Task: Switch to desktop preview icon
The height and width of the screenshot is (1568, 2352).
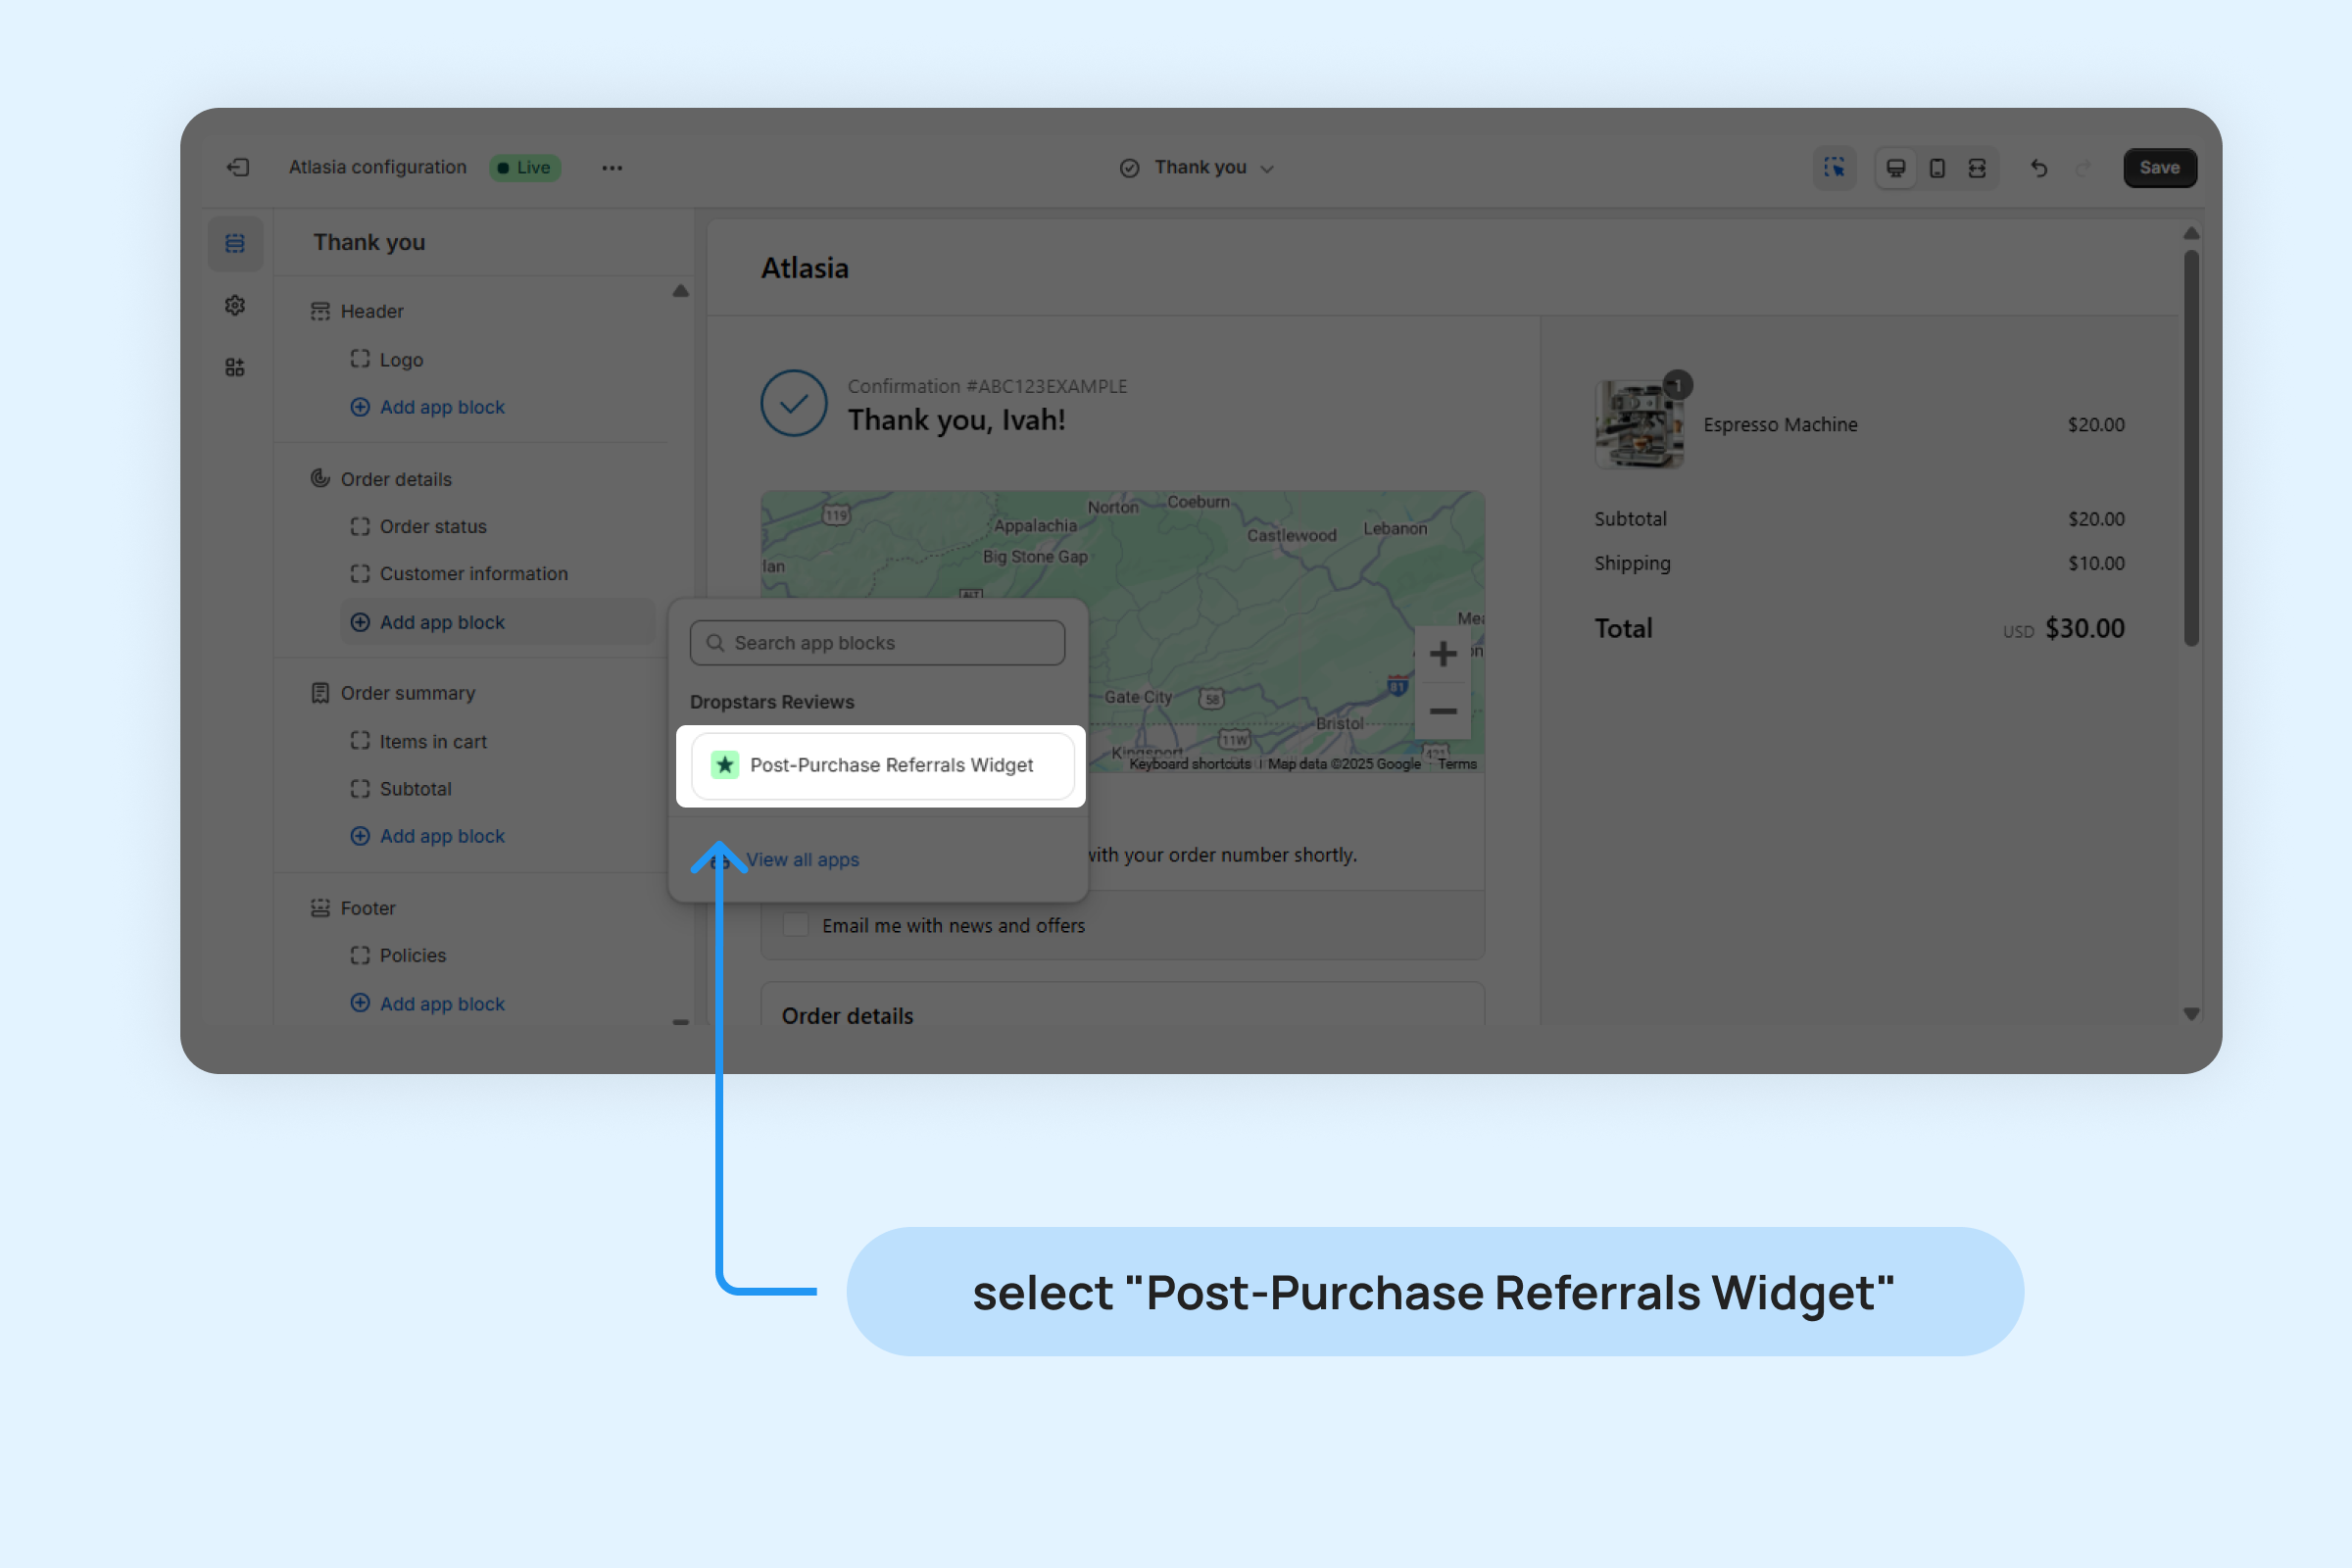Action: point(1895,168)
